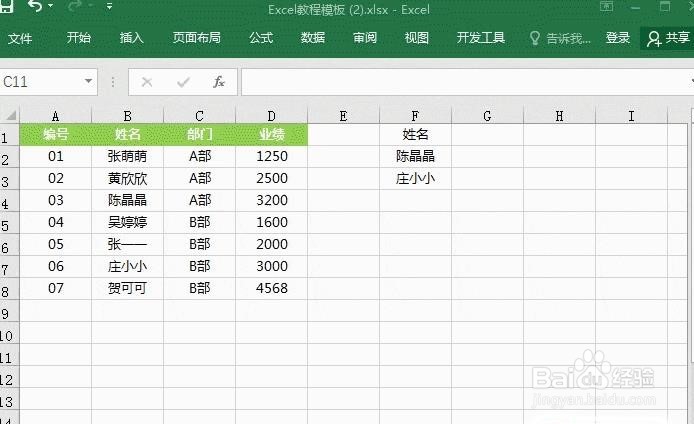Select column I header
The height and width of the screenshot is (424, 694).
coord(632,116)
